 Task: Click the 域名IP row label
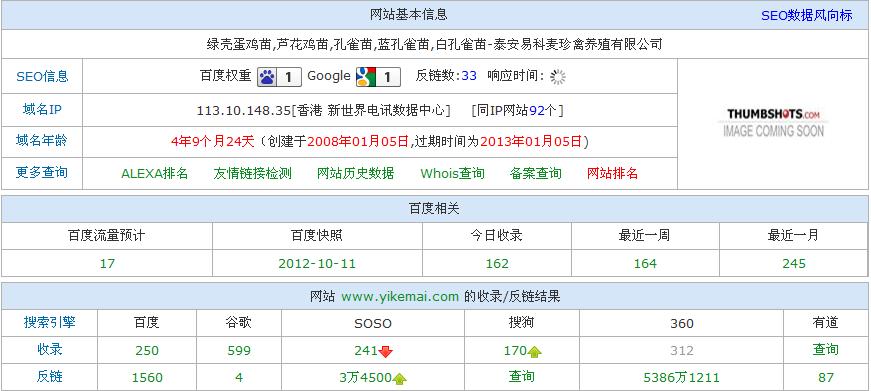[42, 109]
